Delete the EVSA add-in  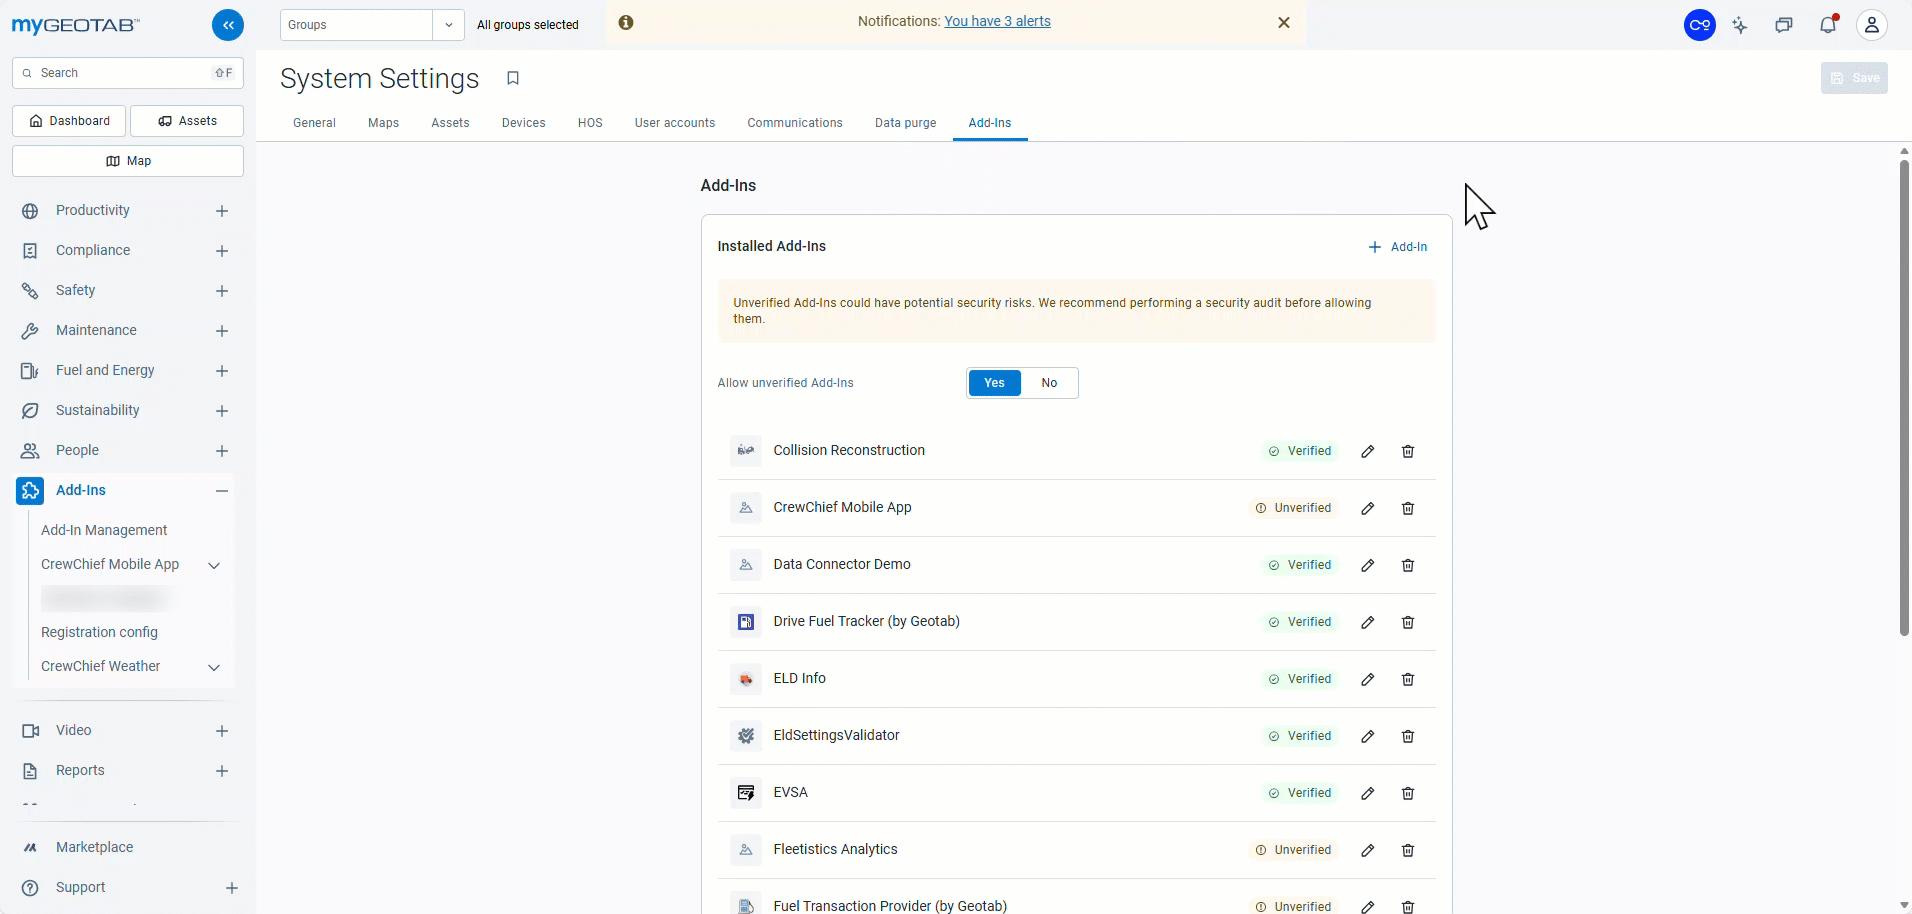click(1407, 793)
